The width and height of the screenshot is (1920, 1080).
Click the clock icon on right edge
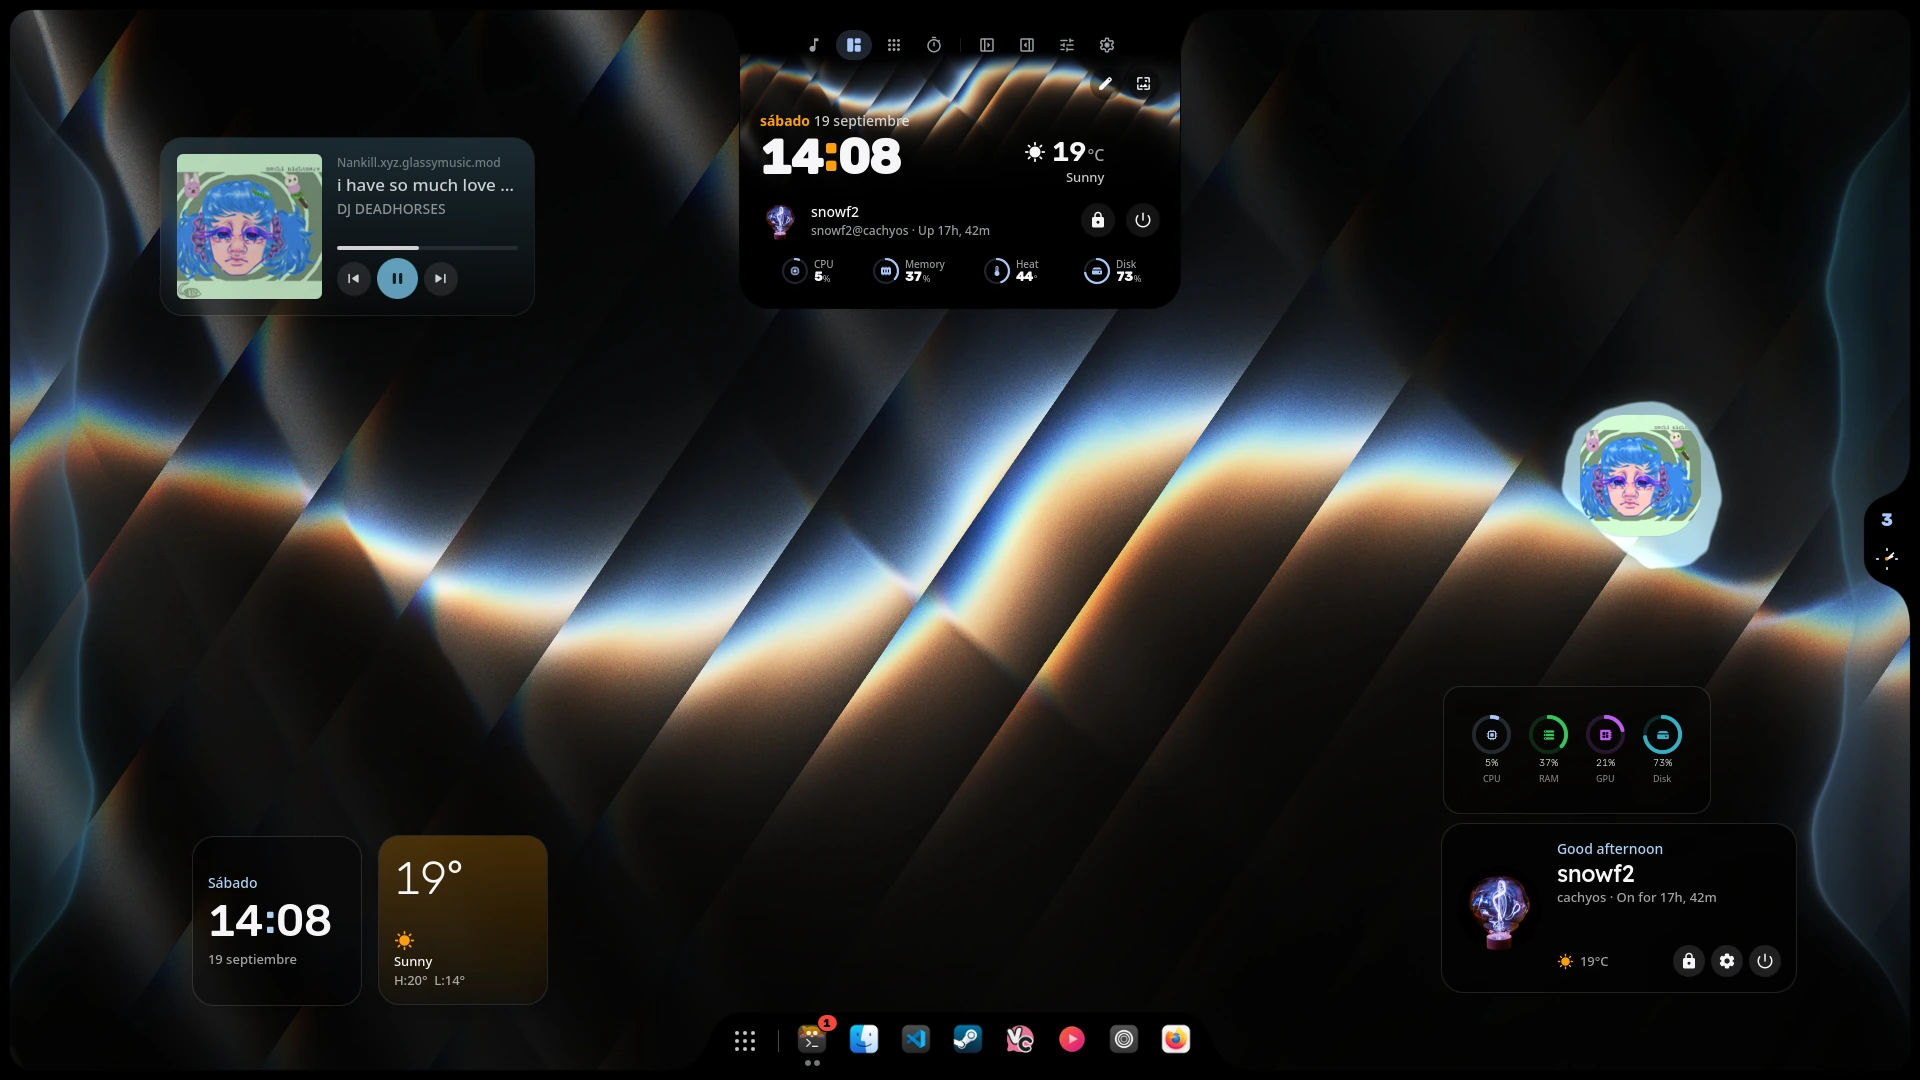(x=1887, y=558)
